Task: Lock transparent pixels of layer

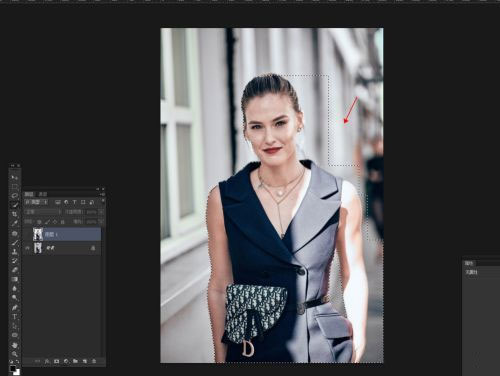Action: pos(39,222)
